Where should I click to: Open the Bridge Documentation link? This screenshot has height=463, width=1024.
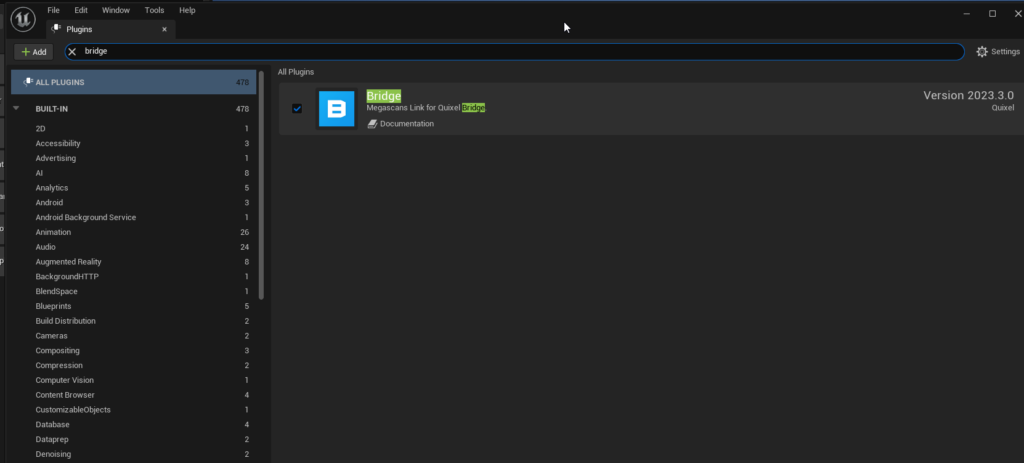click(x=406, y=124)
